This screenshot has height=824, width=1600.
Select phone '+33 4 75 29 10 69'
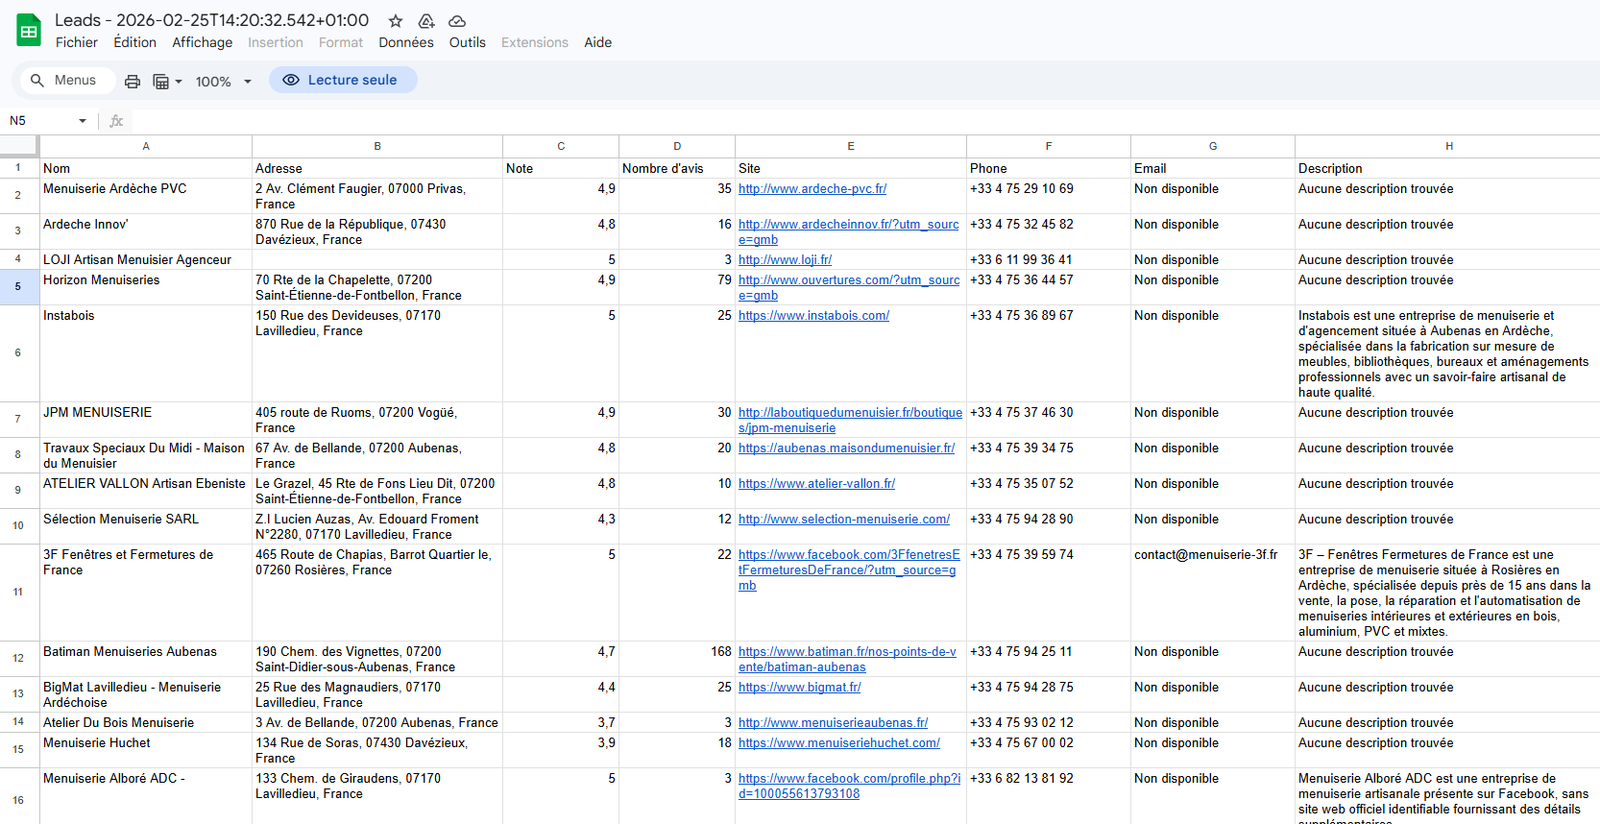coord(1048,196)
